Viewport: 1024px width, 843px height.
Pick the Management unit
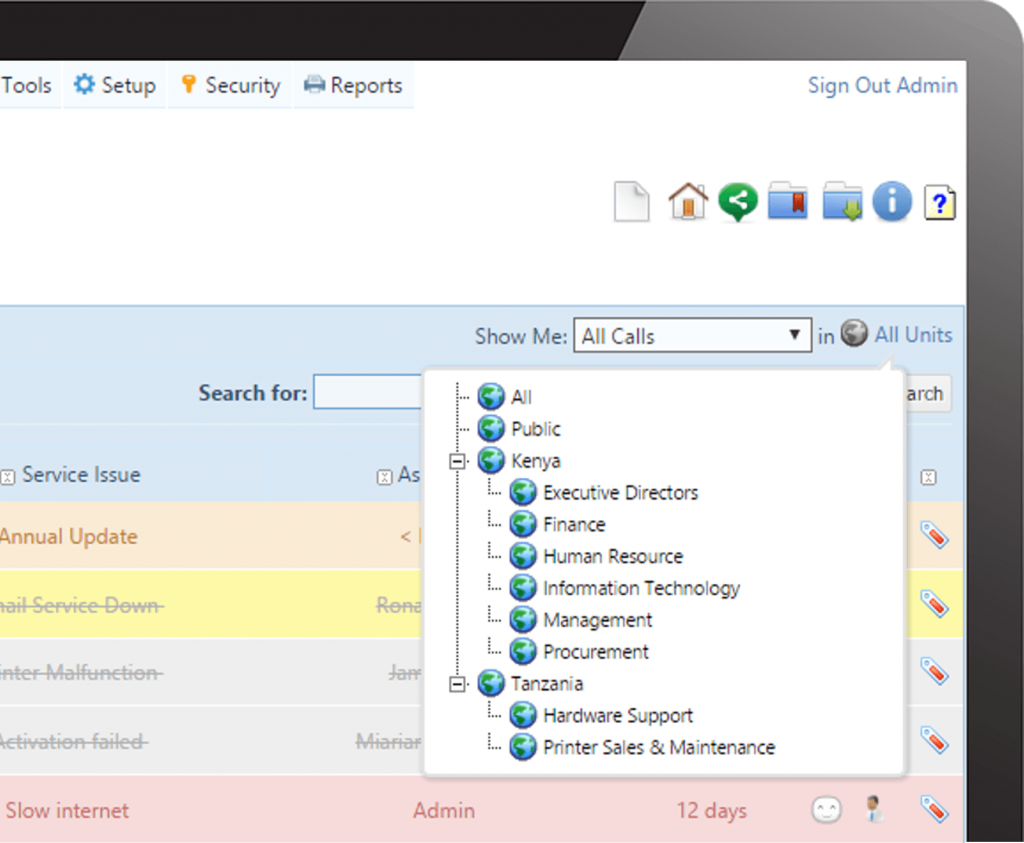tap(598, 620)
